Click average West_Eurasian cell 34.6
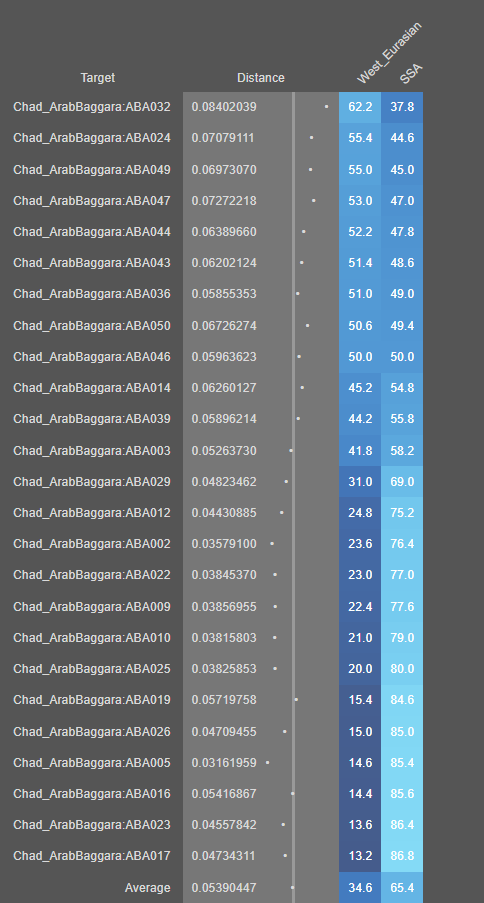Viewport: 484px width, 903px height. tap(360, 888)
